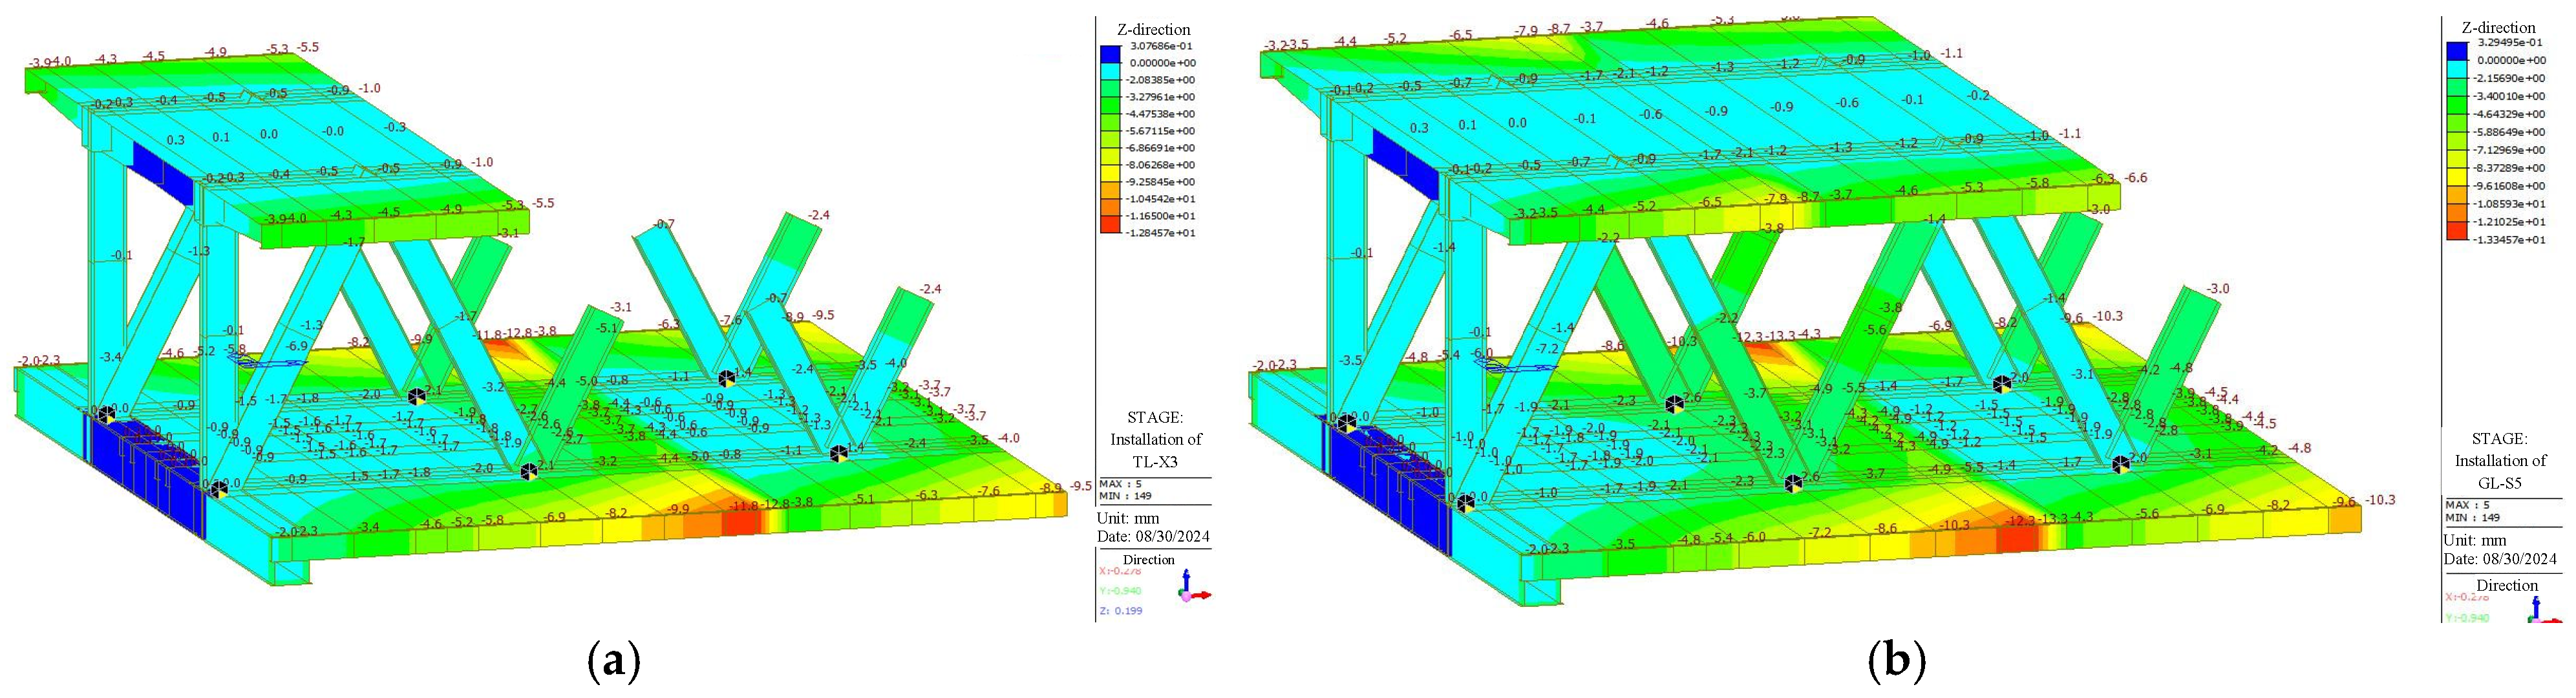Click the support node labeled 2.1 on the front edge of panel (a)
Image resolution: width=2576 pixels, height=698 pixels.
click(x=529, y=471)
